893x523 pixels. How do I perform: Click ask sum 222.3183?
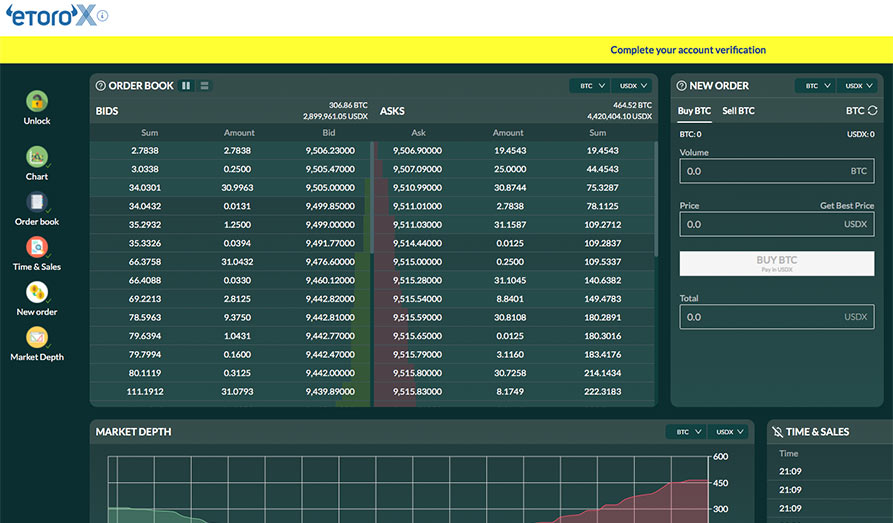click(603, 392)
